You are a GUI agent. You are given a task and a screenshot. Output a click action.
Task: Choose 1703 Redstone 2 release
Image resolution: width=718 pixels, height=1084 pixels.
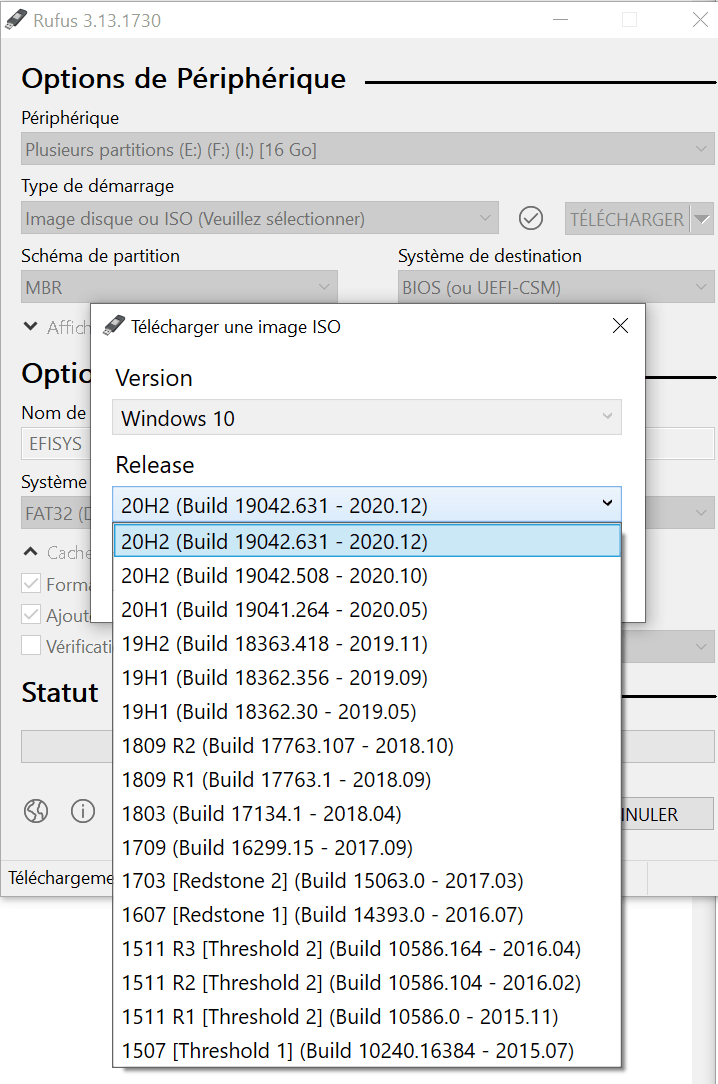(x=367, y=881)
